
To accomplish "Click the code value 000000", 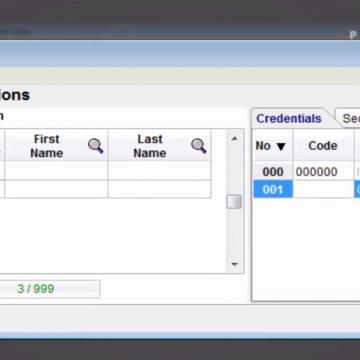I will [x=317, y=172].
